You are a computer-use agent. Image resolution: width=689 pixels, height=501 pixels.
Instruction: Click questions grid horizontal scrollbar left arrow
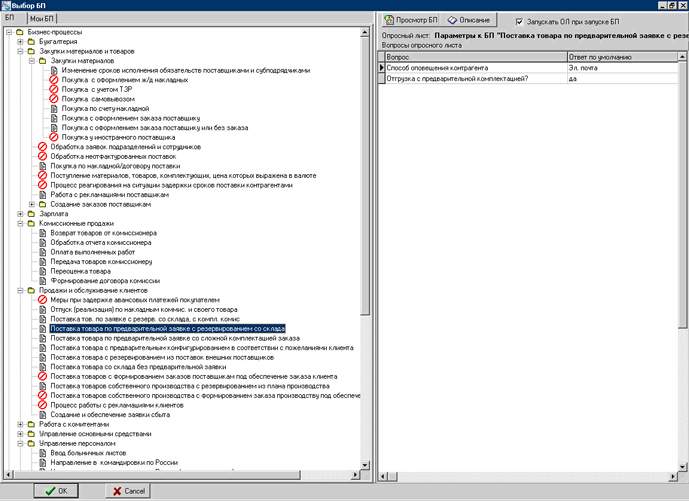coord(383,476)
